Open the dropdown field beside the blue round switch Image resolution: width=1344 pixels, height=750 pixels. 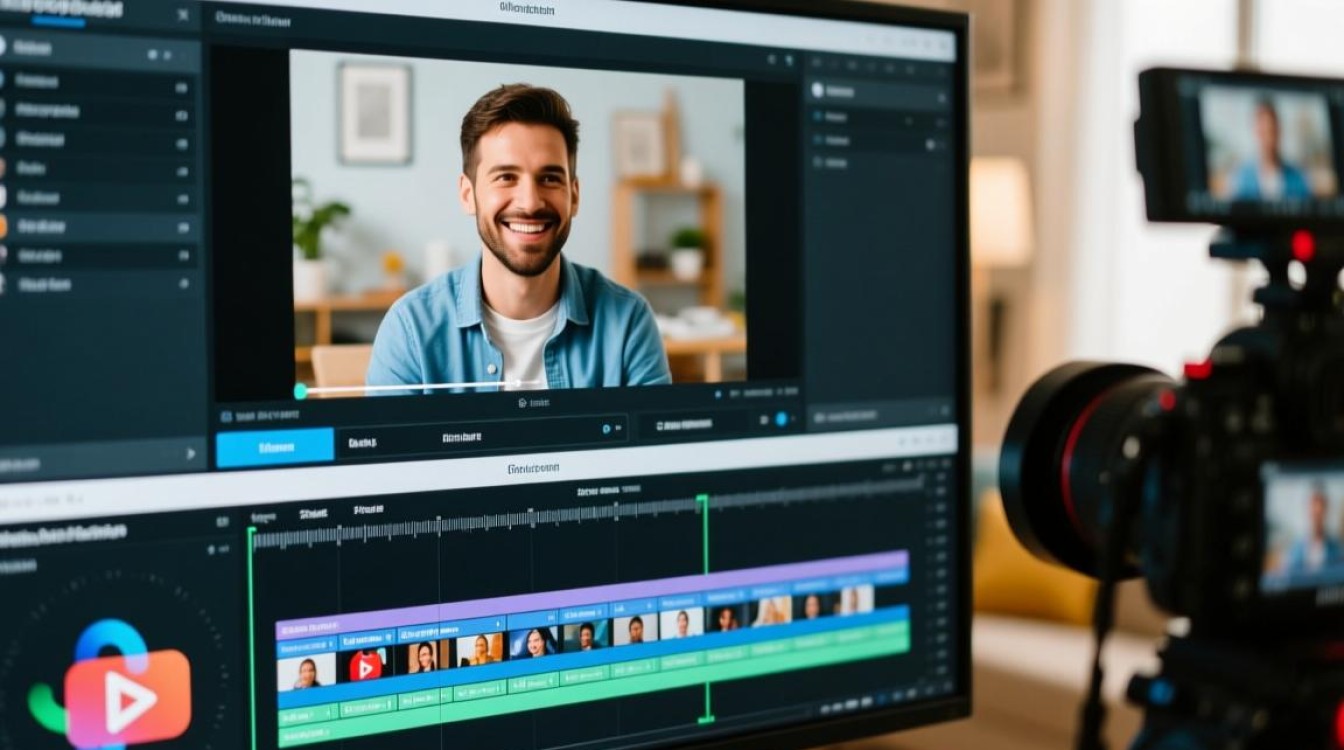pyautogui.click(x=692, y=424)
